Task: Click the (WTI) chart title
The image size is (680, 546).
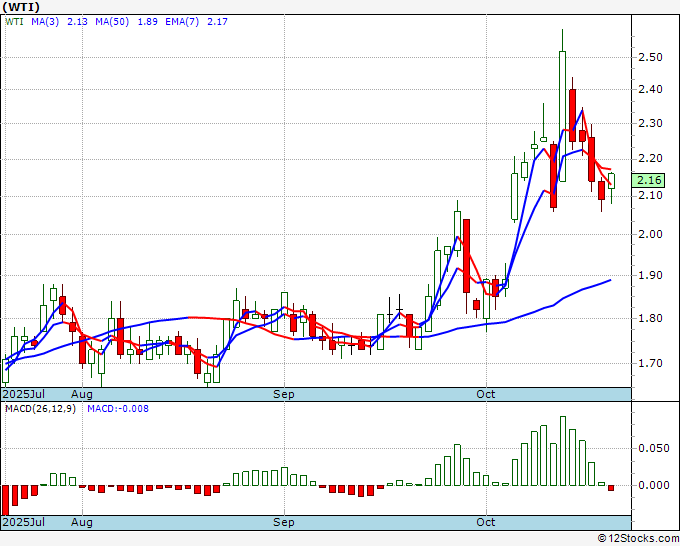Action: point(21,7)
